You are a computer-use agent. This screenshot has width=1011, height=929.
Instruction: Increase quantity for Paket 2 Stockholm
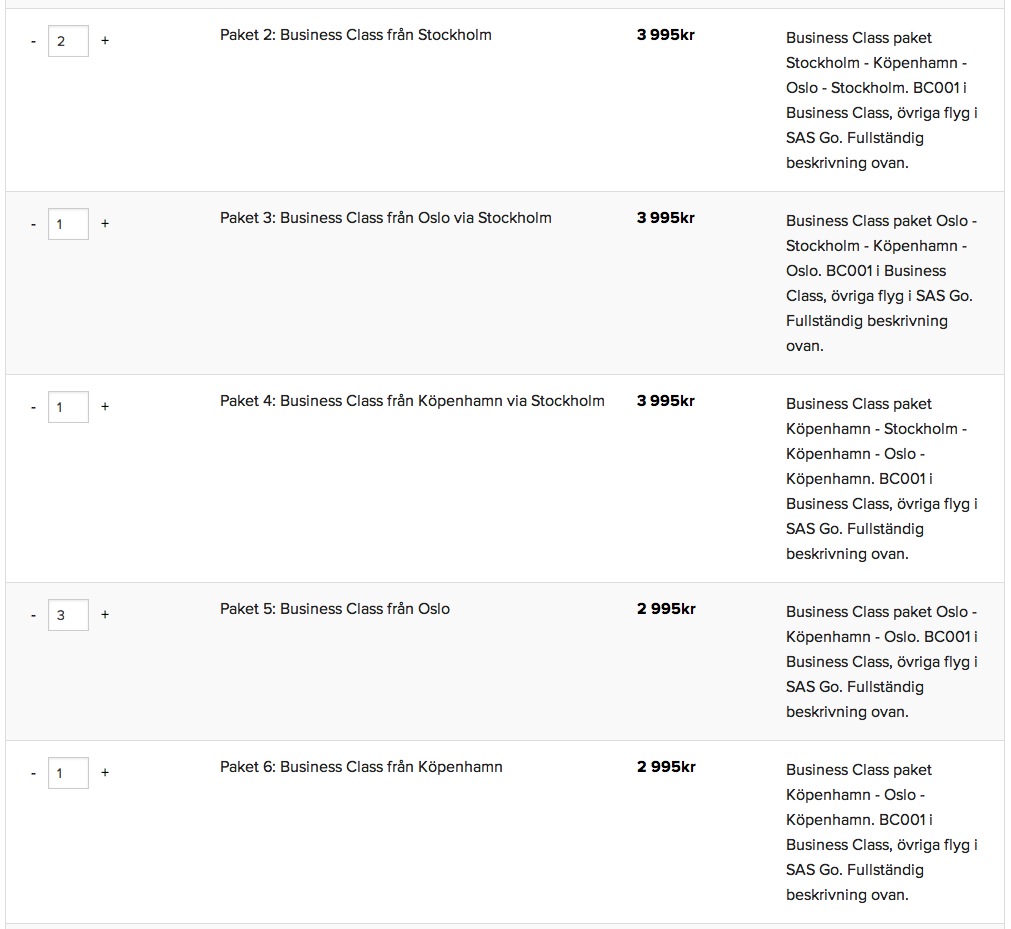105,41
